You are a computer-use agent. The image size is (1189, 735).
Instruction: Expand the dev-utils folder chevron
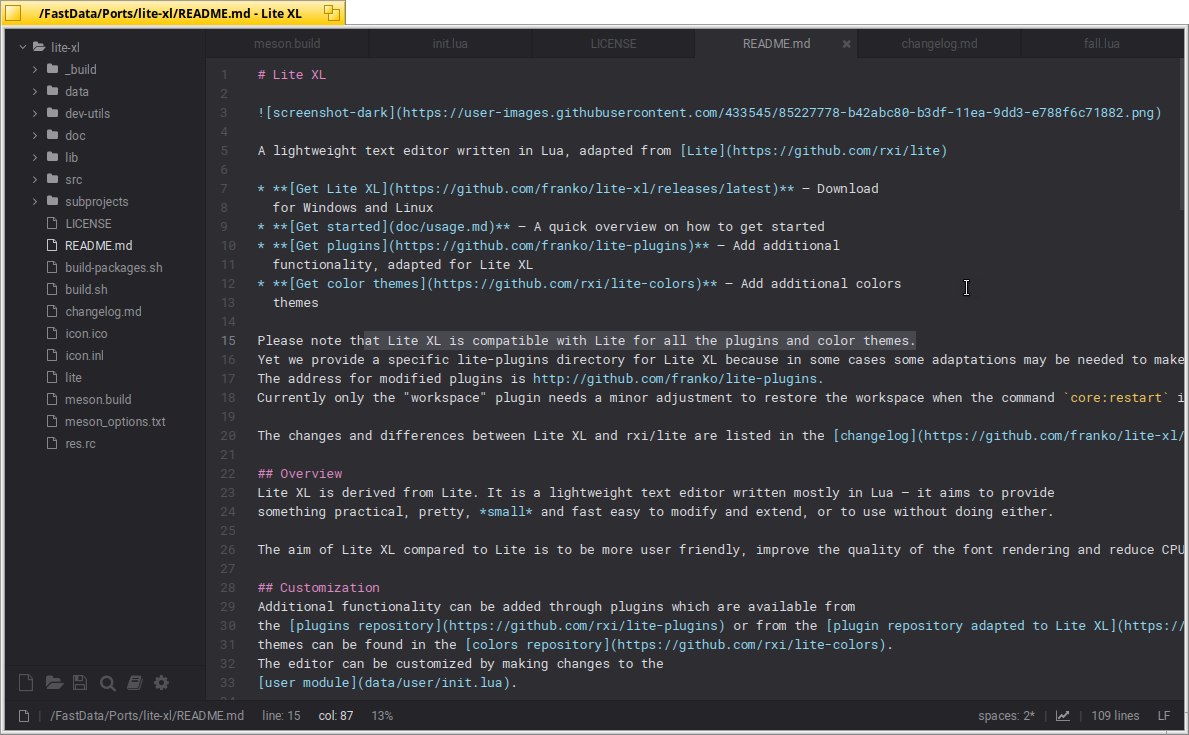[x=35, y=113]
